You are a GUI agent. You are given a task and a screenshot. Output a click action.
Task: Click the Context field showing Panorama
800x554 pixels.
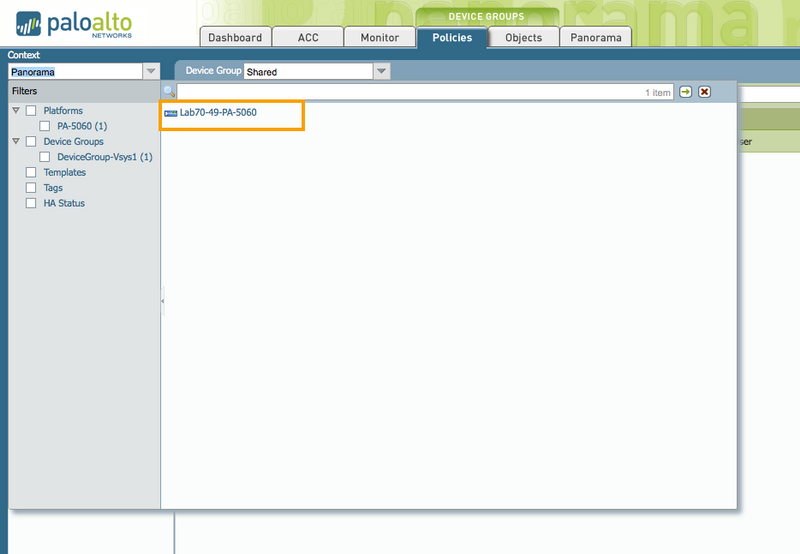click(x=76, y=71)
